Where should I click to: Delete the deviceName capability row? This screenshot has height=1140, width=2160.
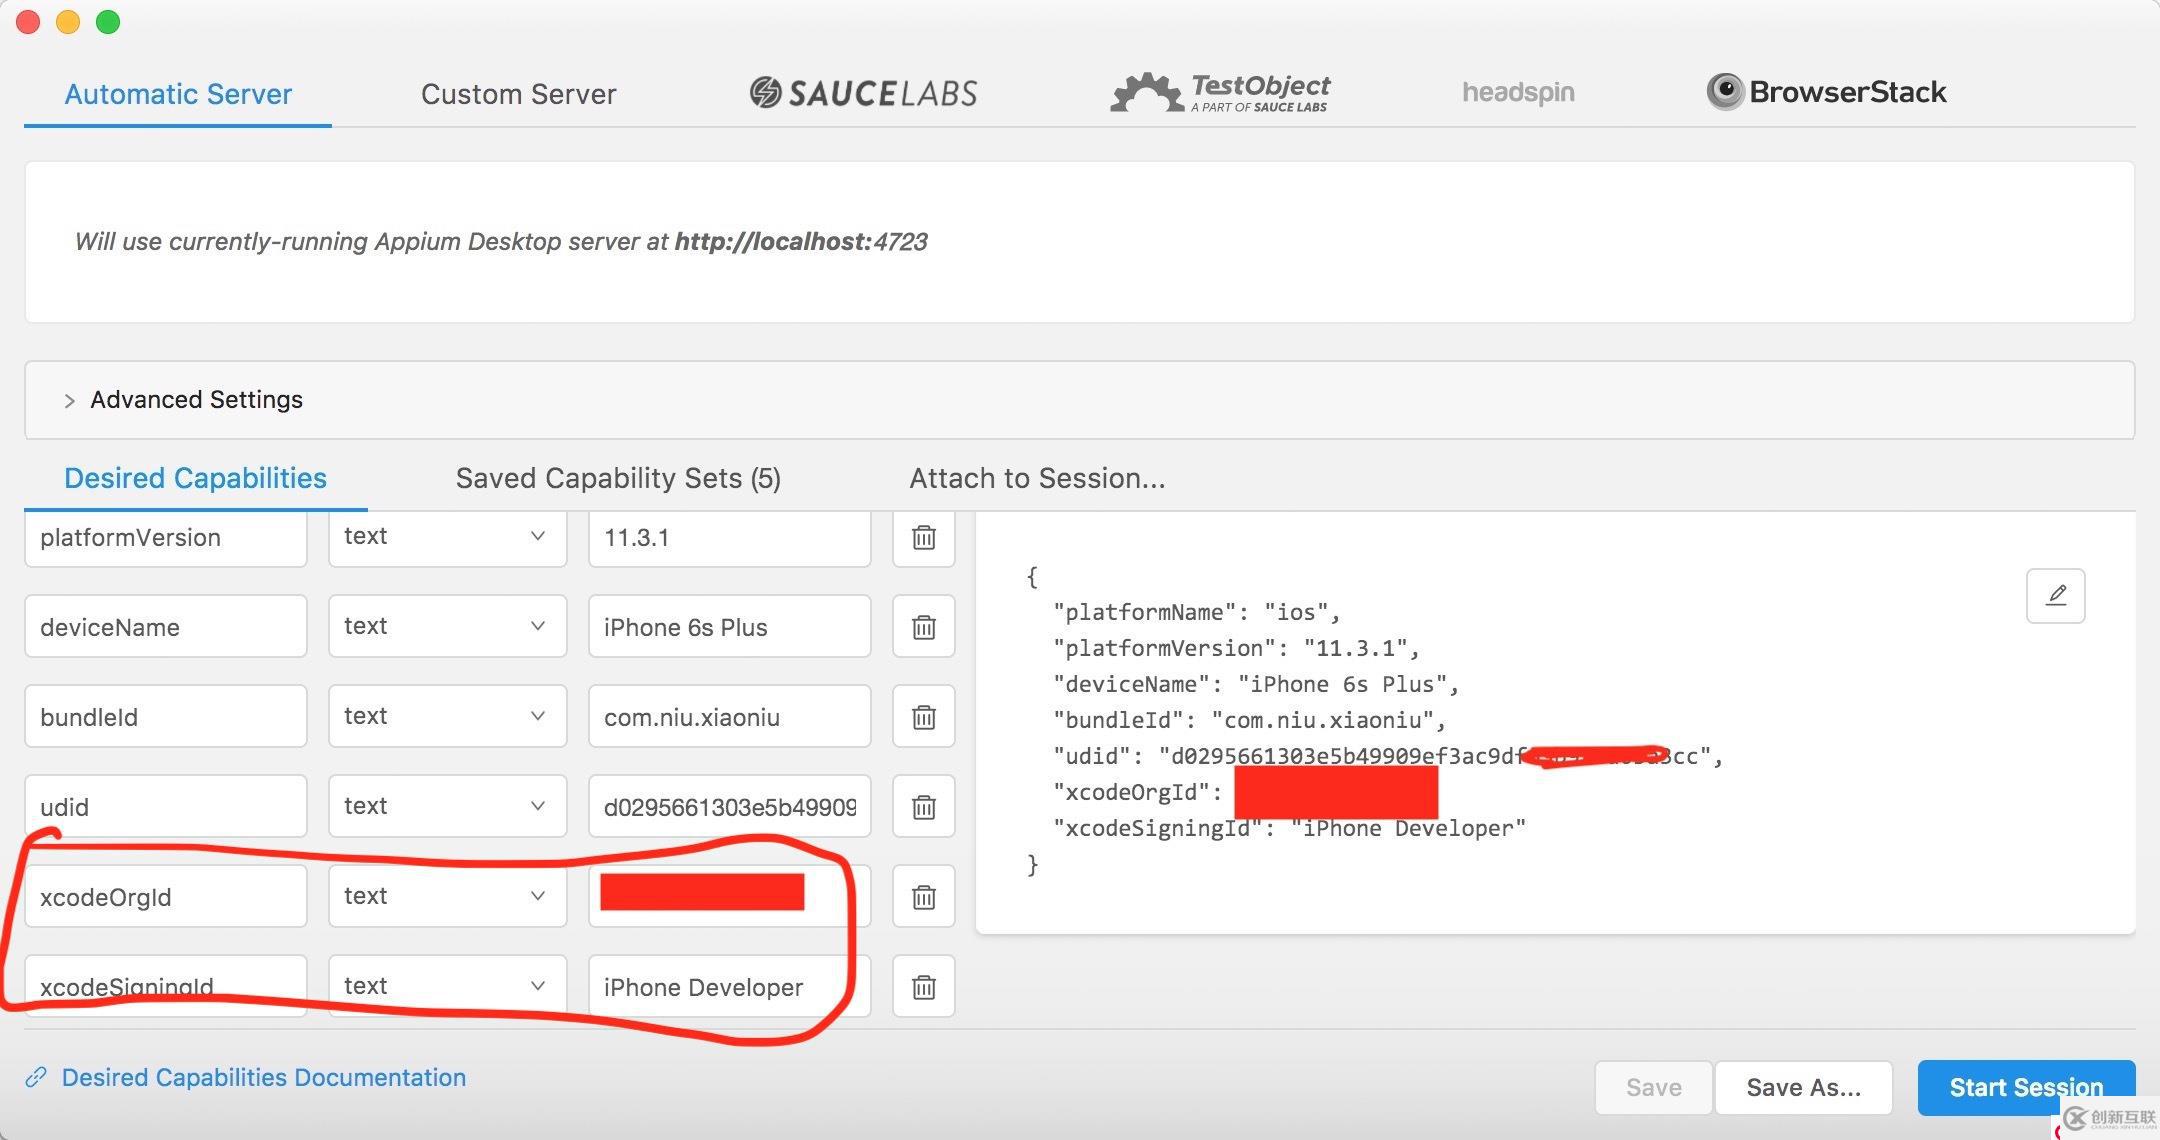click(923, 627)
